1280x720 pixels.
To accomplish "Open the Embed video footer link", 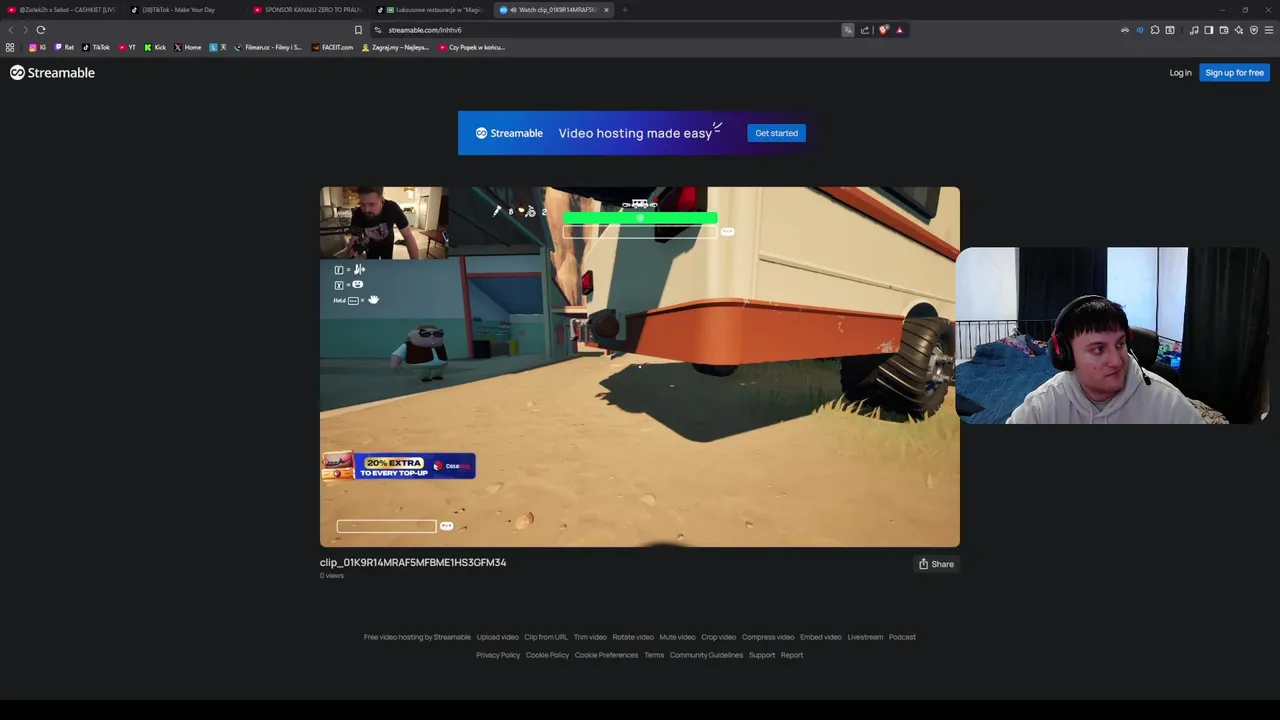I will [x=820, y=637].
